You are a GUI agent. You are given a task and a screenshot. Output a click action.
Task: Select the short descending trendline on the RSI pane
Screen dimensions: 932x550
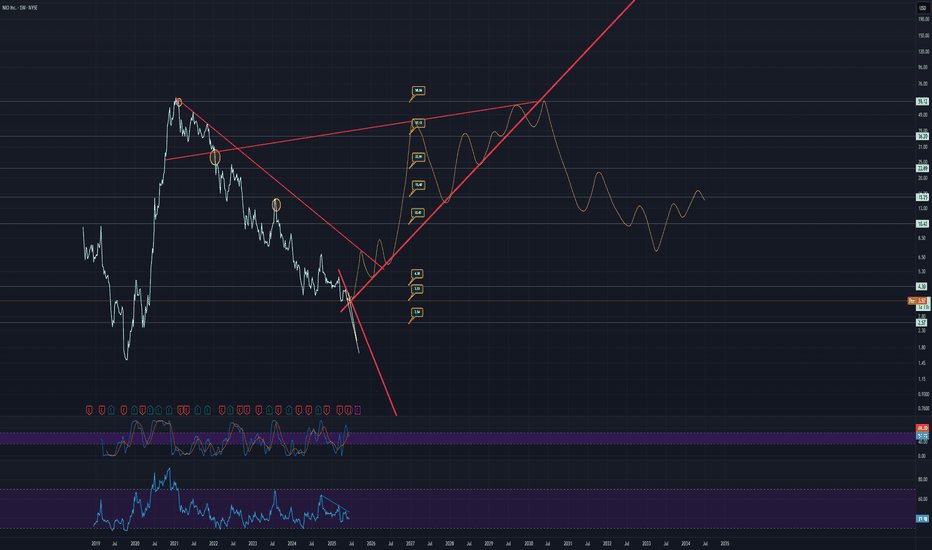click(335, 503)
